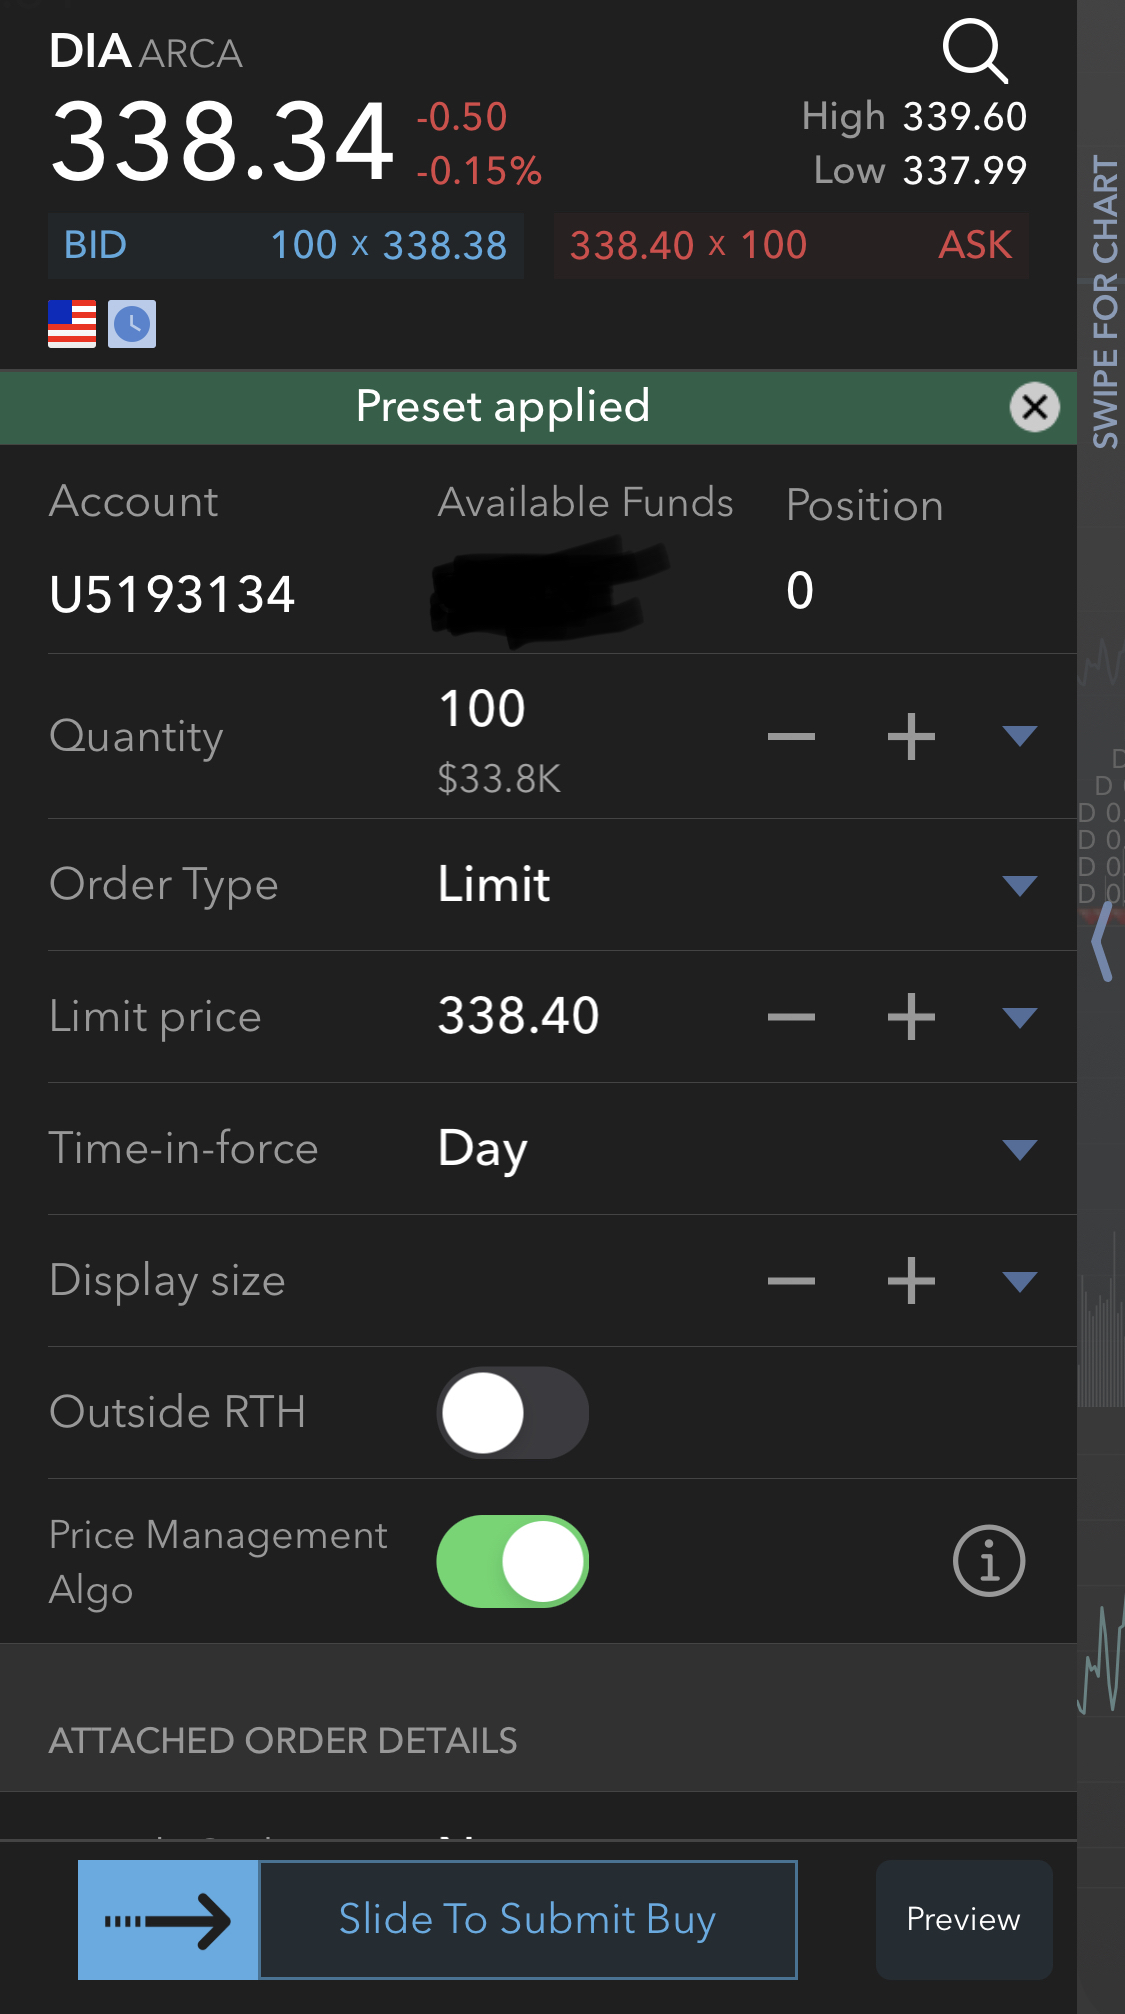The height and width of the screenshot is (2014, 1125).
Task: Increase Quantity with plus icon
Action: pos(911,737)
